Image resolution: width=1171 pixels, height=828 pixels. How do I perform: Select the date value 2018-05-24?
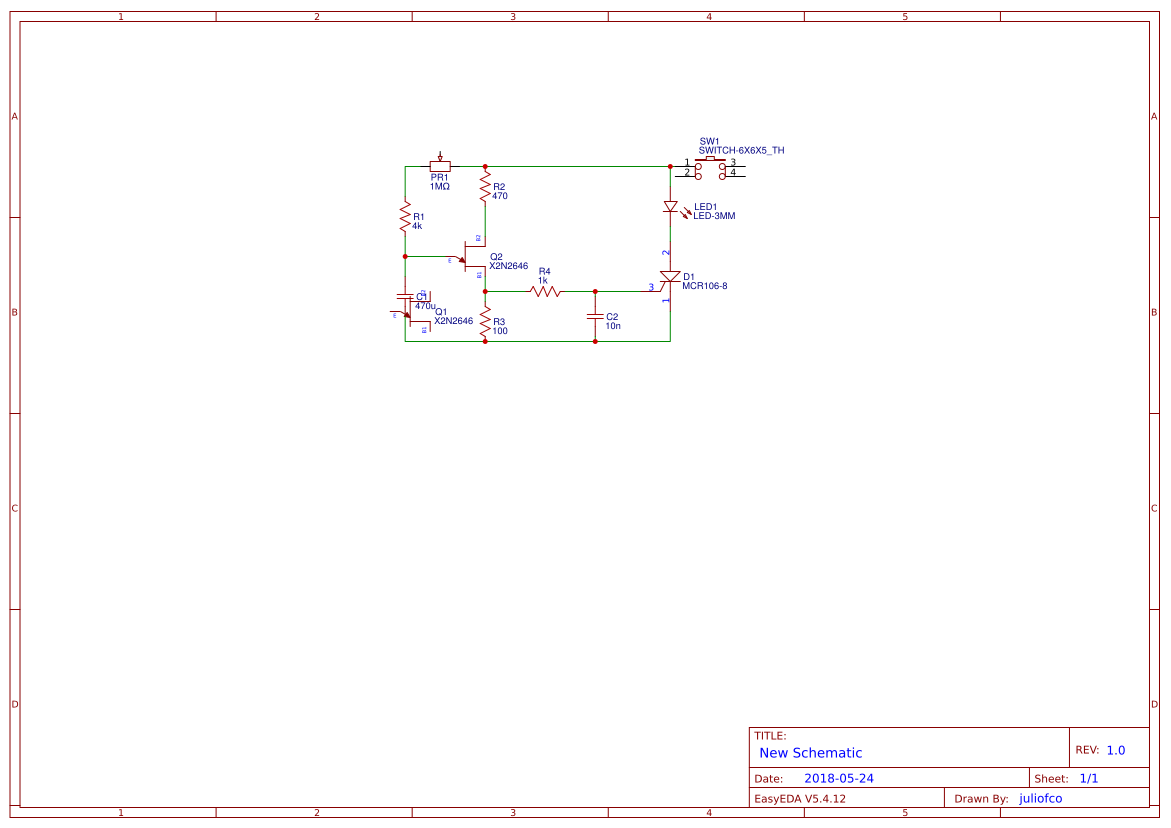coord(838,778)
